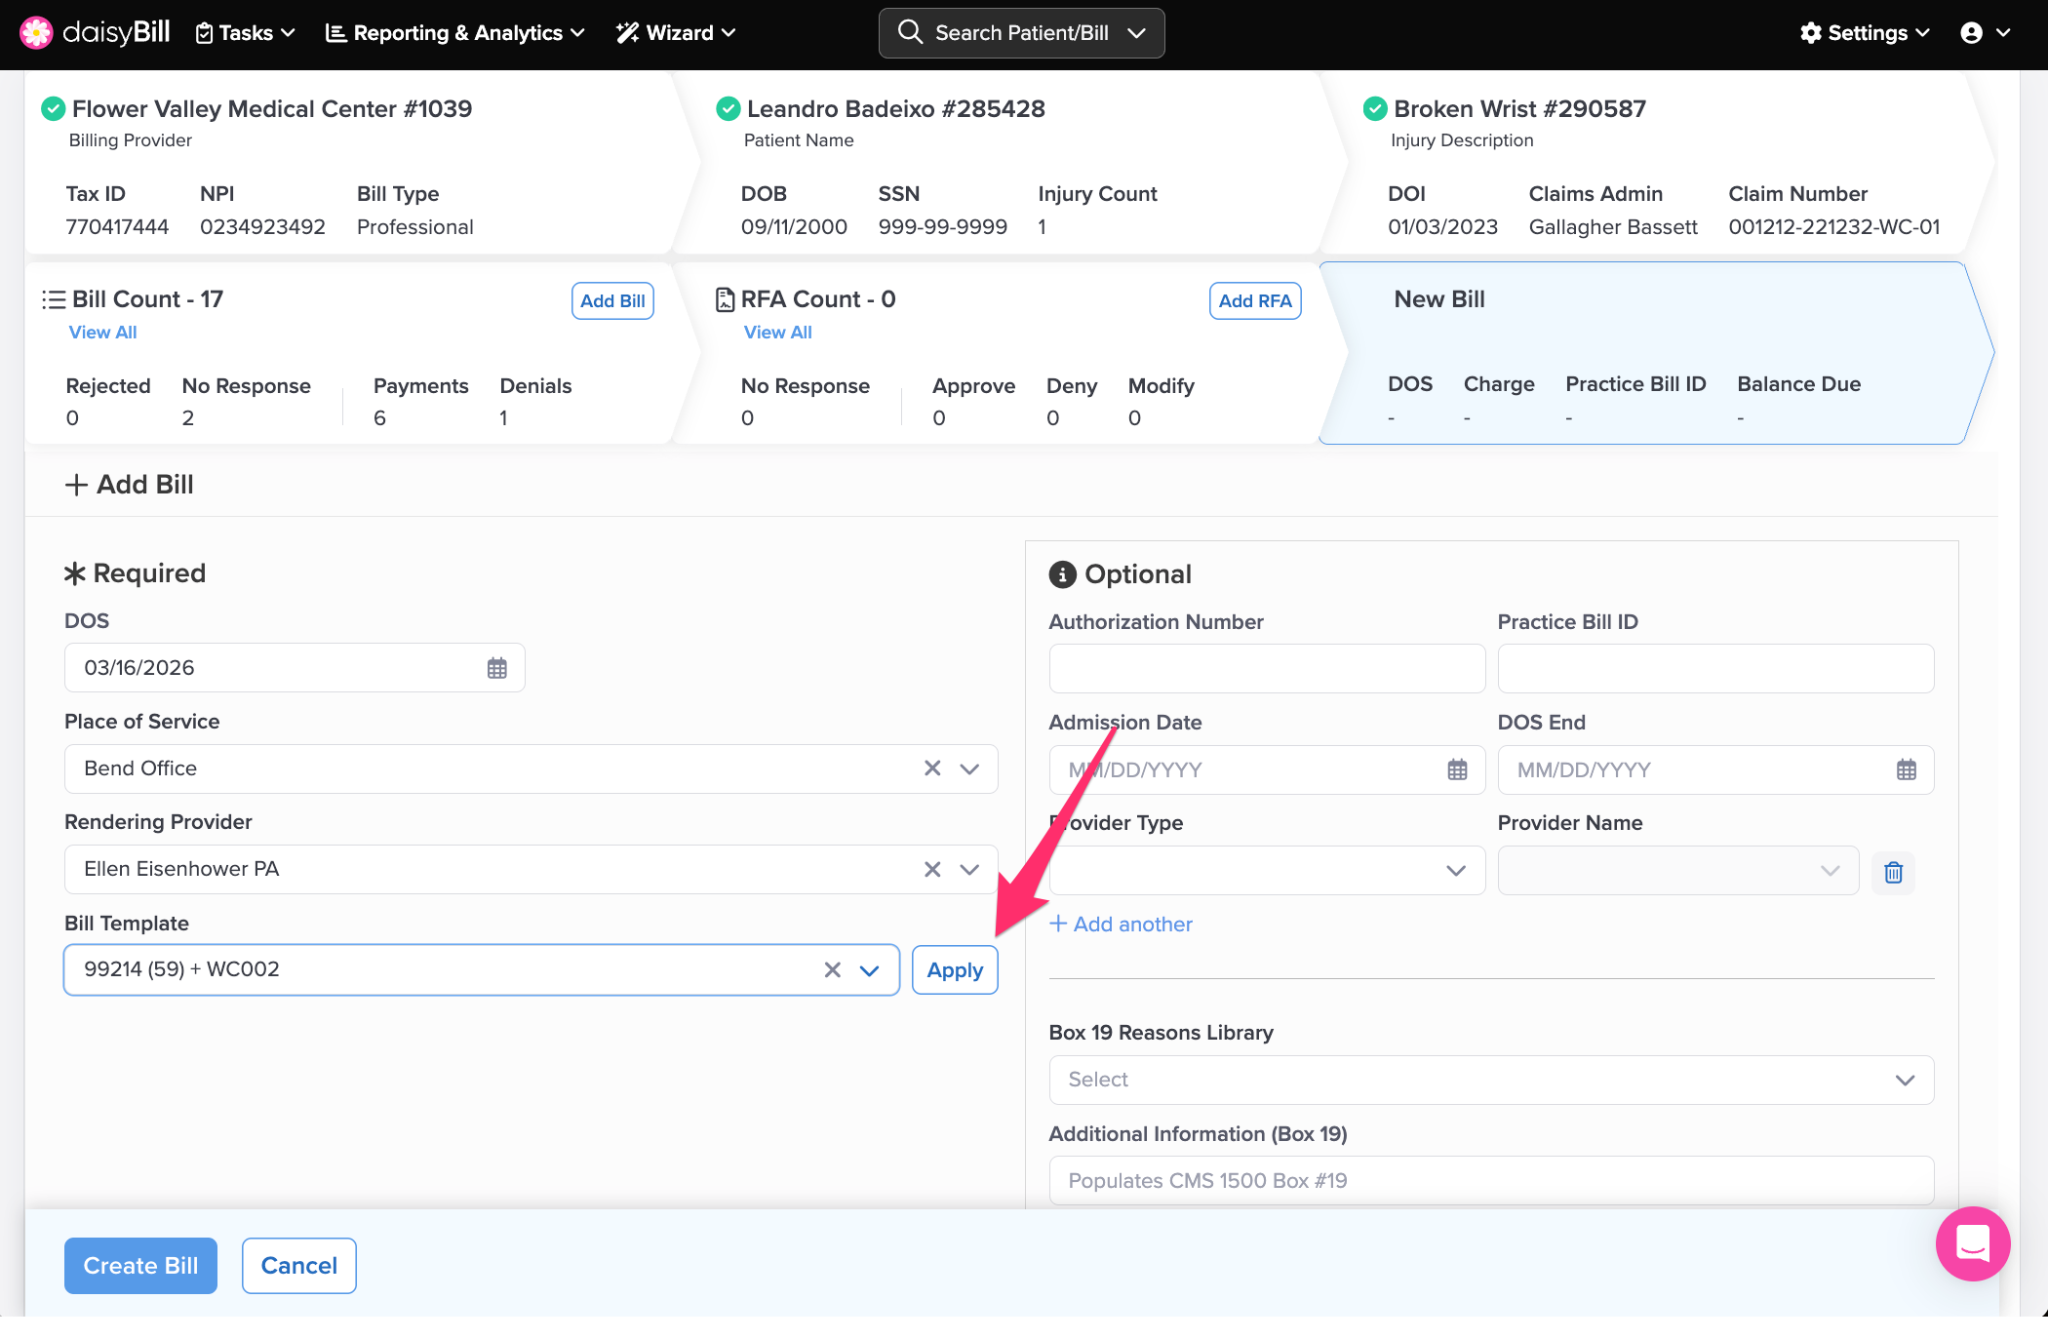Screen dimensions: 2048x1317
Task: Clear the Place of Service selection
Action: [932, 768]
